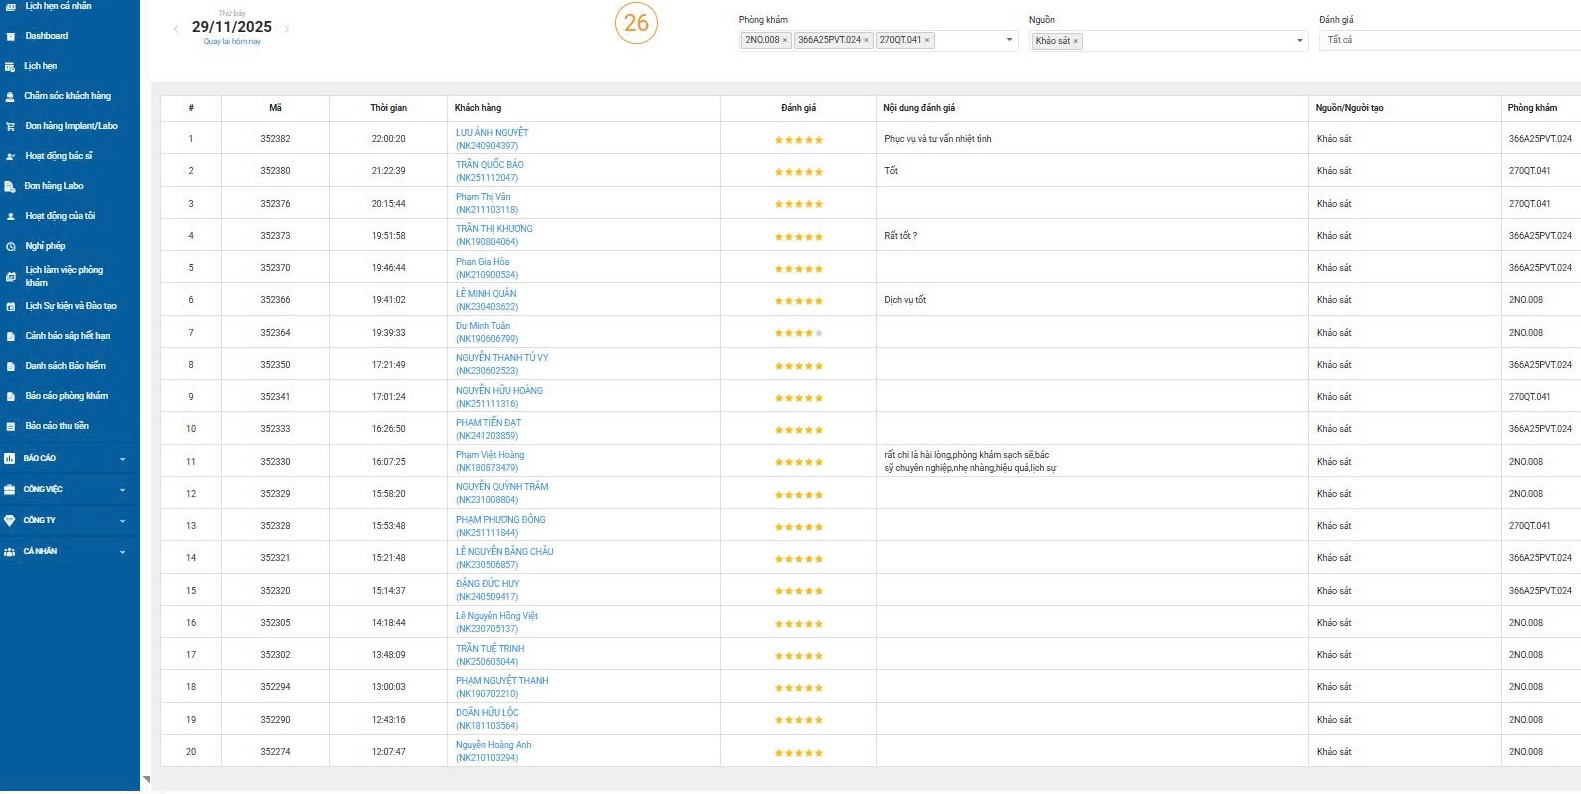Expand the CÔNG TY sidebar section
Image resolution: width=1581 pixels, height=794 pixels.
pos(122,521)
